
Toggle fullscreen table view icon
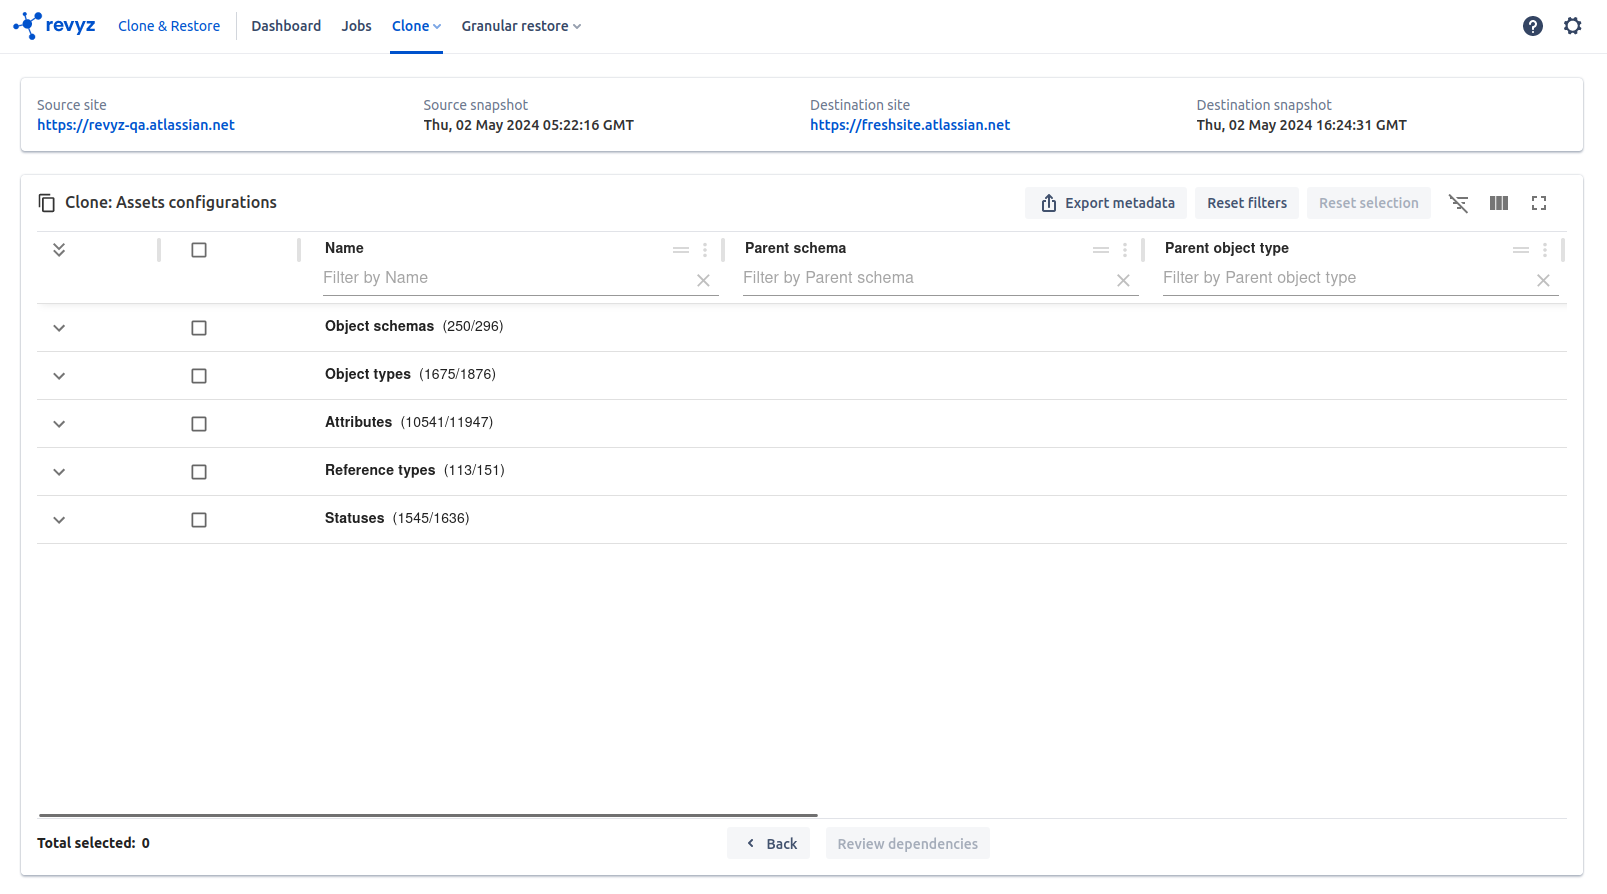coord(1539,203)
